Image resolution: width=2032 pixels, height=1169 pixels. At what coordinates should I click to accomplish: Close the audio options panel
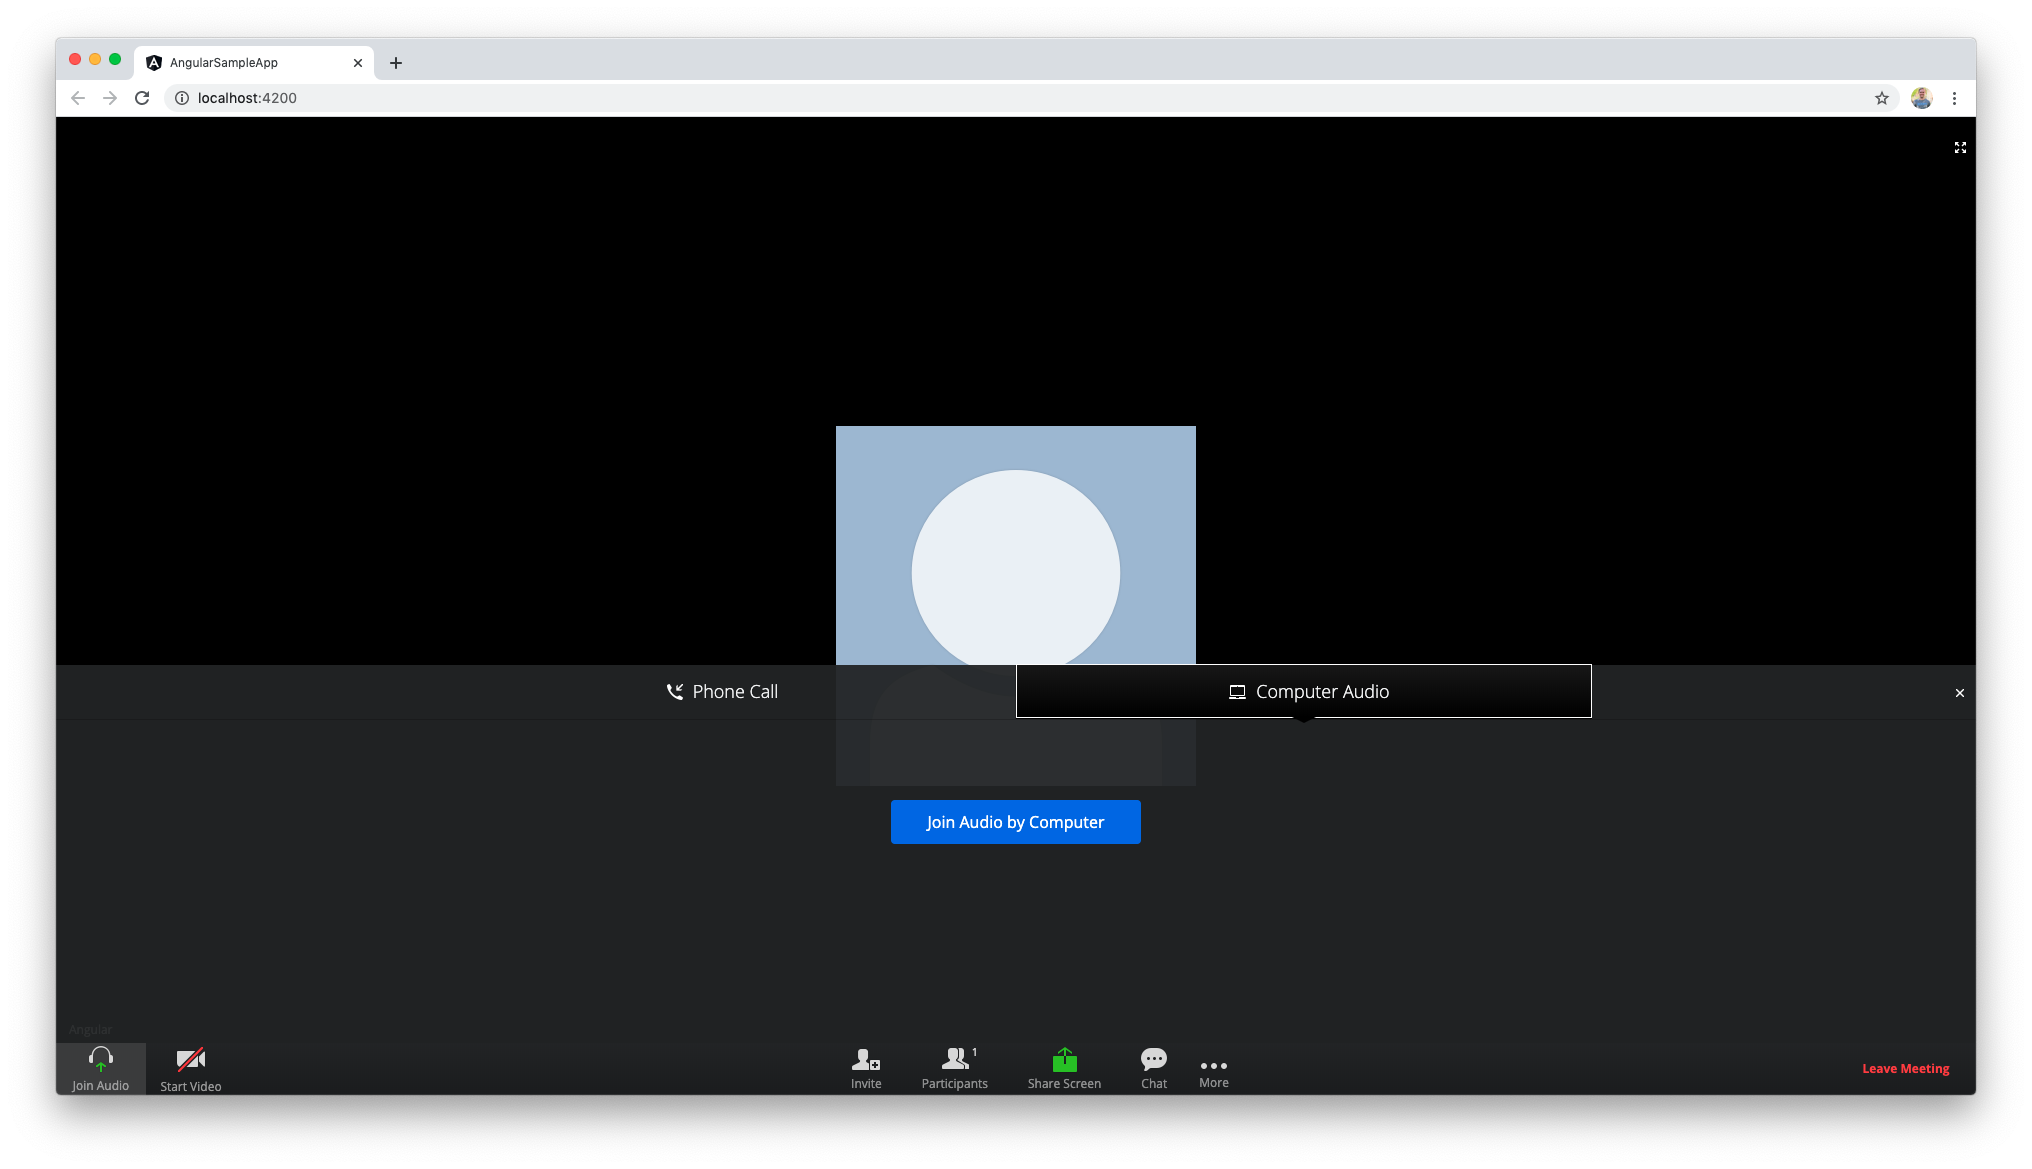pos(1959,693)
